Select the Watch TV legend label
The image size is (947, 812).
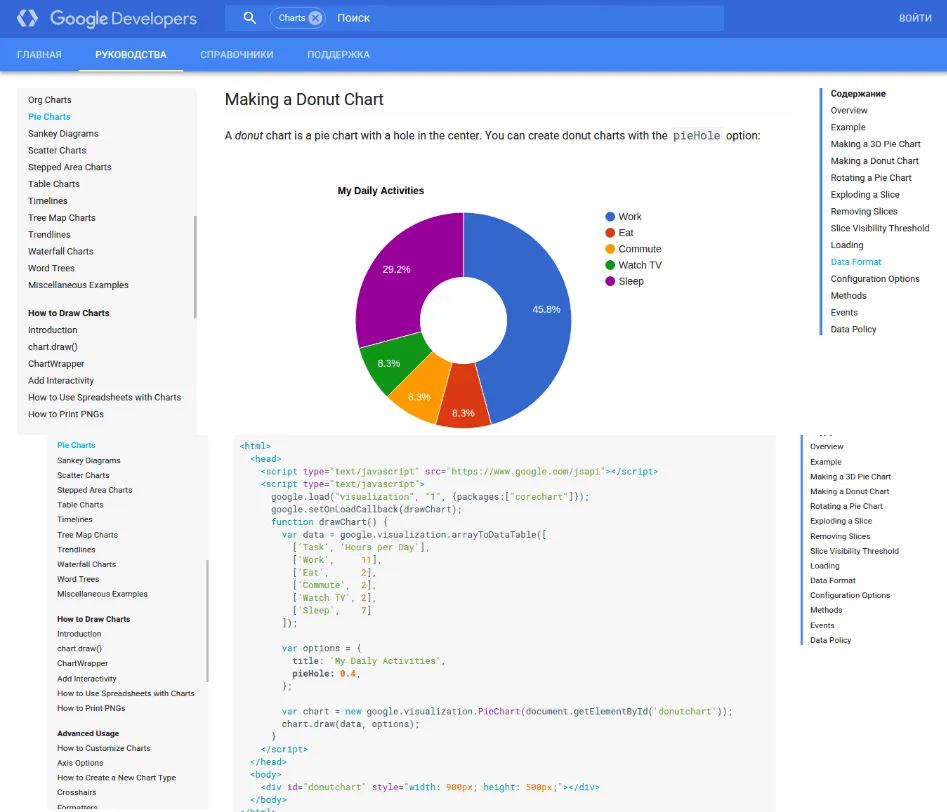pyautogui.click(x=640, y=265)
